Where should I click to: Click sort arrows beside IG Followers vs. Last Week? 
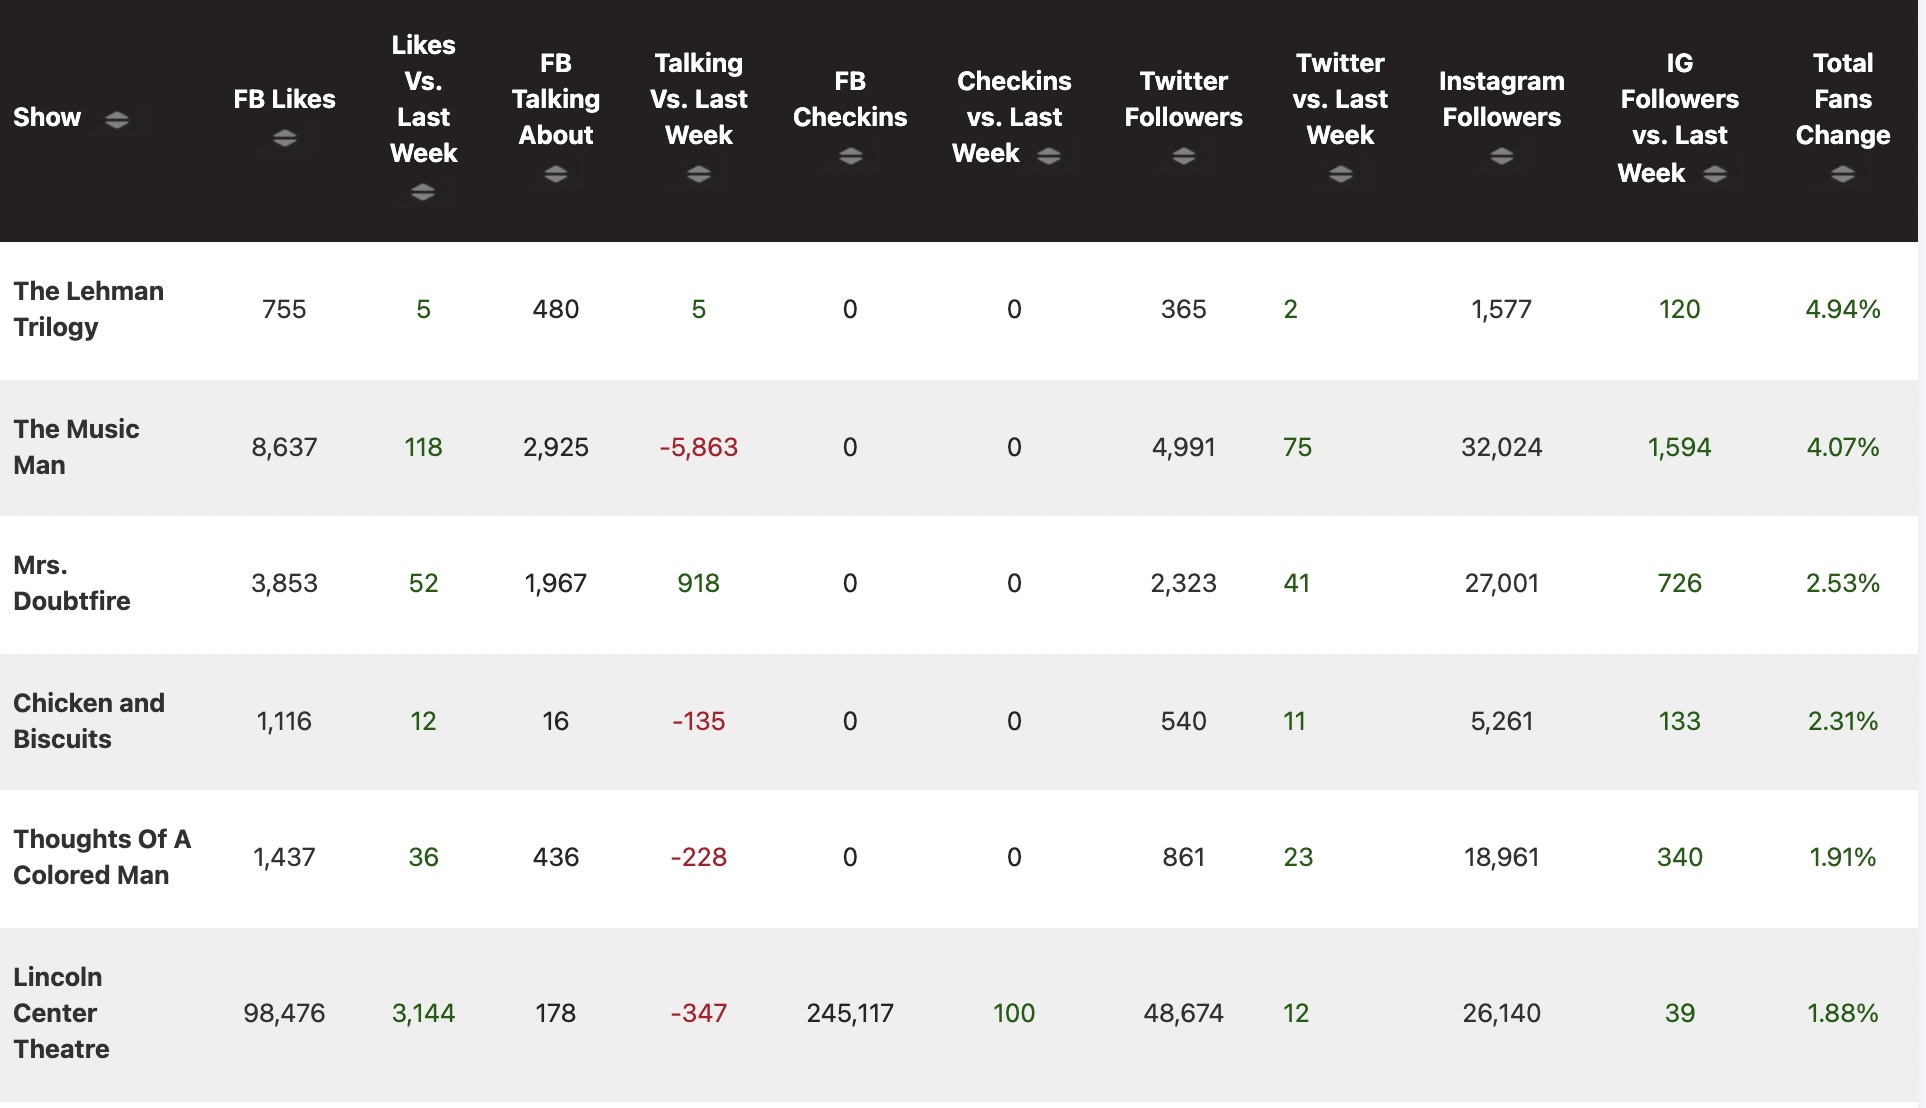point(1715,174)
